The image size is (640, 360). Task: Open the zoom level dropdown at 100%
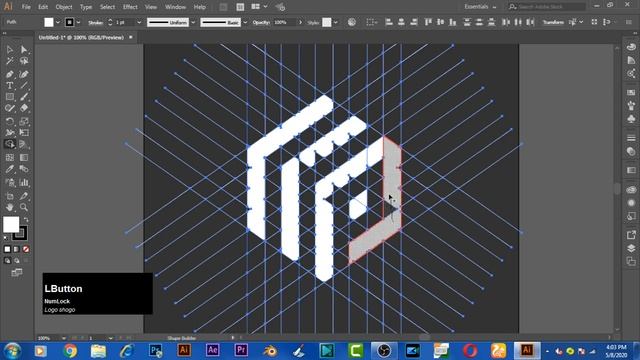(x=64, y=338)
